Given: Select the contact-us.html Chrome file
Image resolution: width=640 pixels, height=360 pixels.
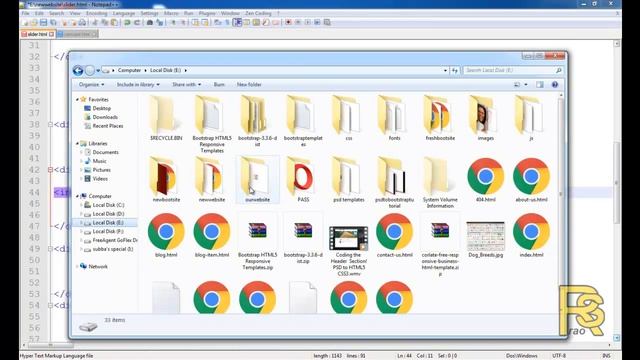Looking at the screenshot, I should pos(394,235).
